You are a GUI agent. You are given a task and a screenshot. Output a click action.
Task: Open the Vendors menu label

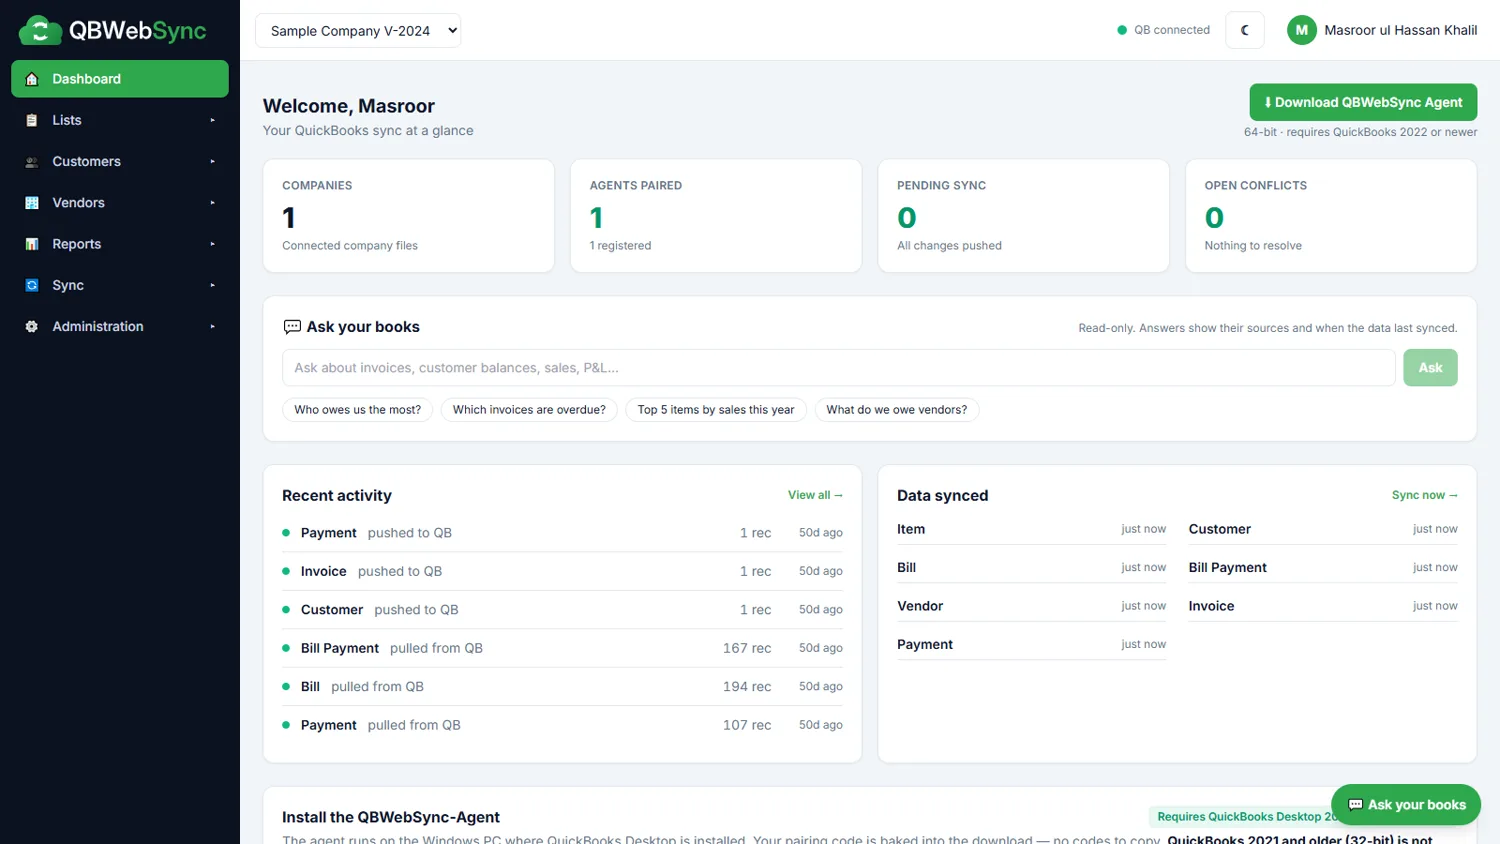78,203
